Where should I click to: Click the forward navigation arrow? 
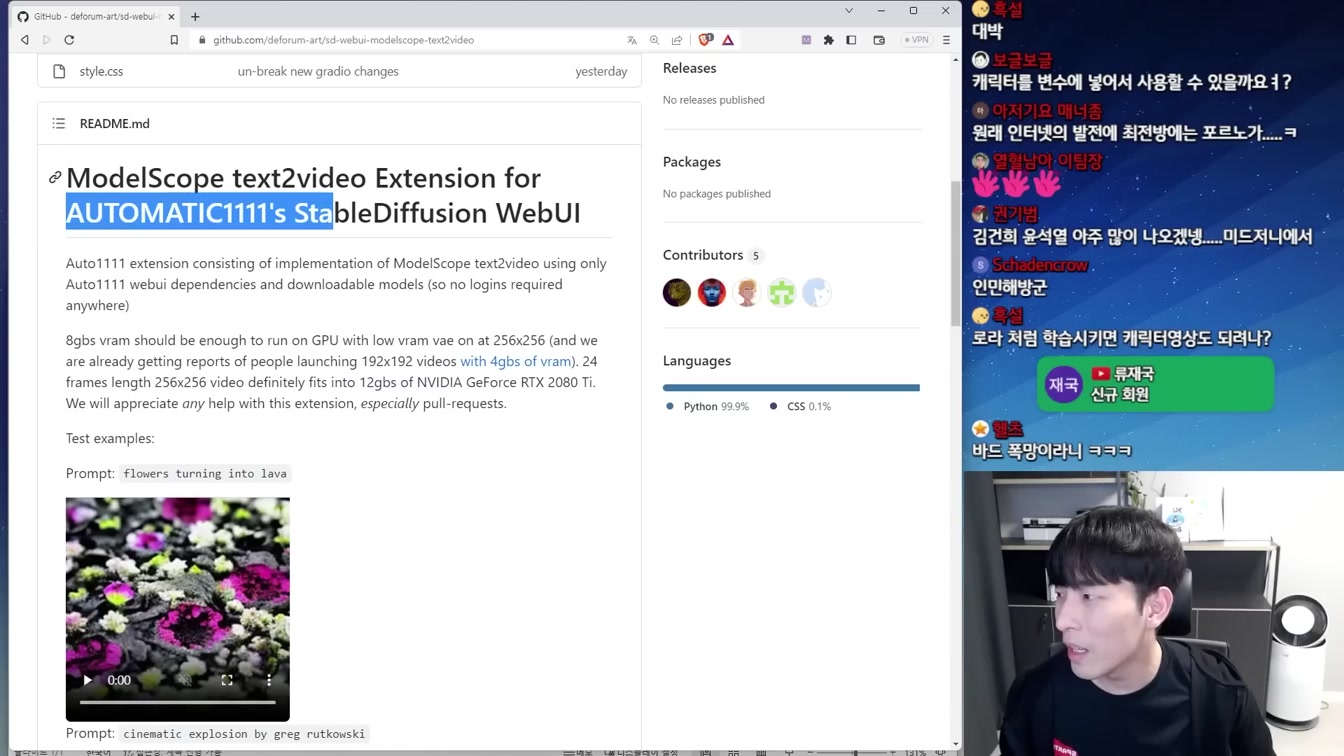pyautogui.click(x=47, y=40)
